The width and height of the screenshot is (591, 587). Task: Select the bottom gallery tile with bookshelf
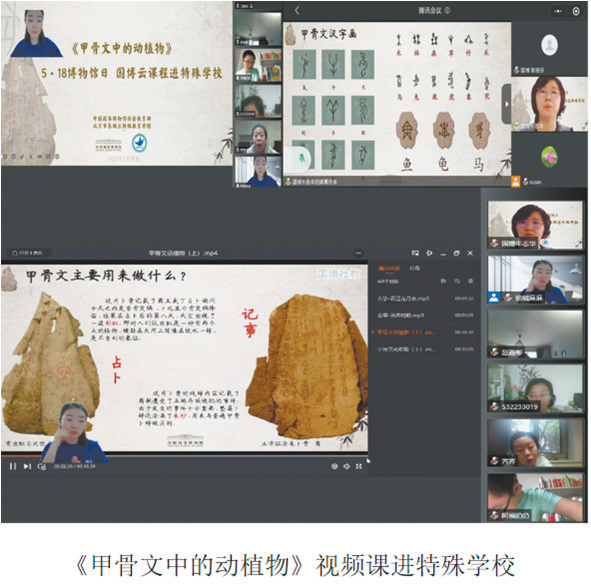536,497
